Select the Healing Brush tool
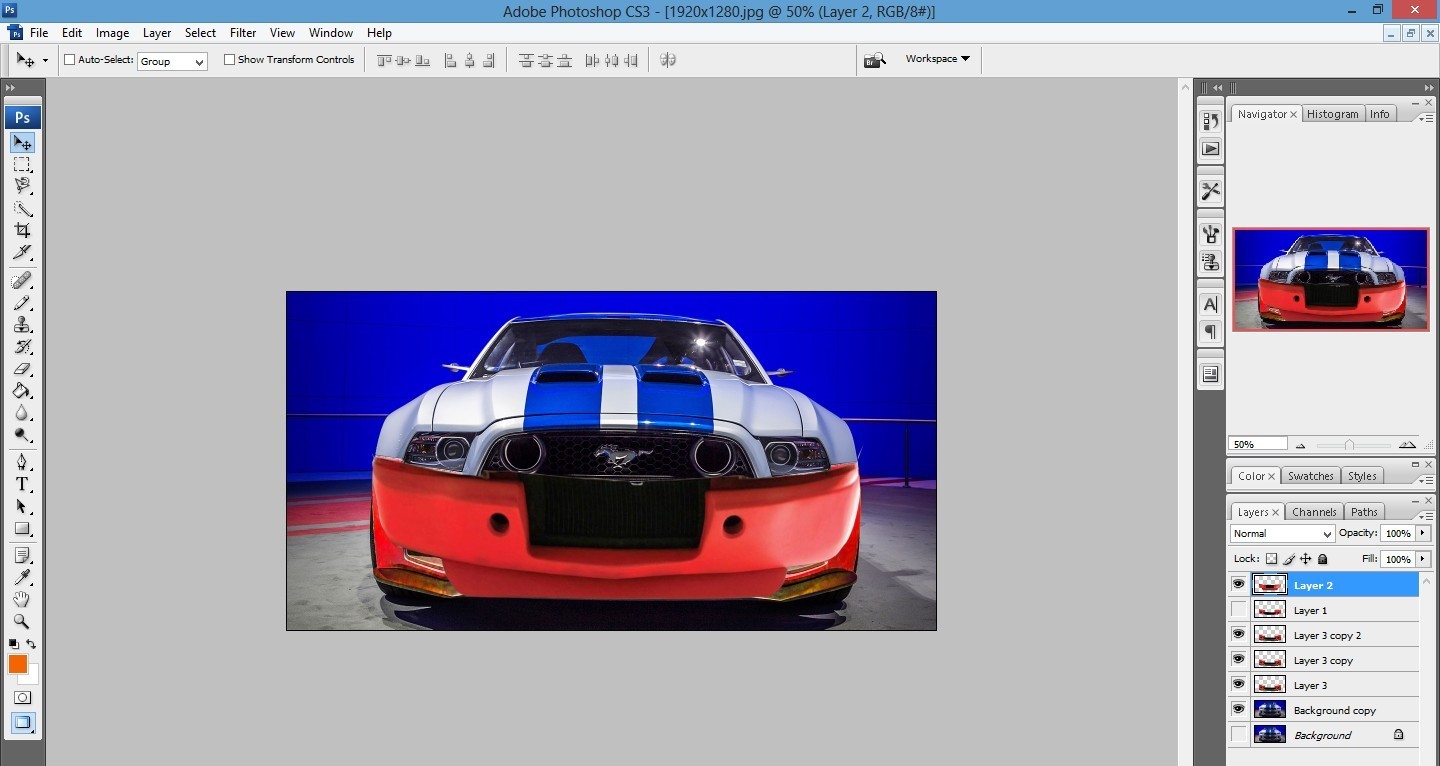This screenshot has width=1440, height=766. tap(22, 280)
